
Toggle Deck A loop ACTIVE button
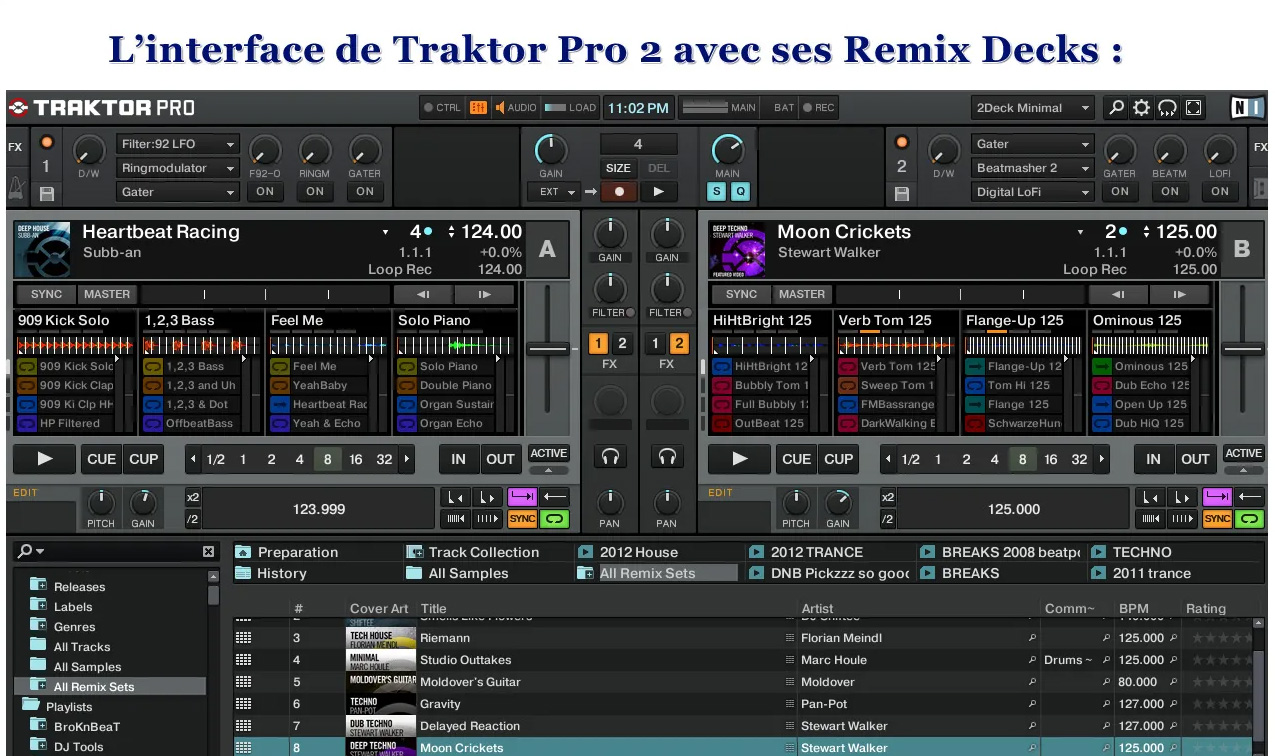pyautogui.click(x=548, y=453)
